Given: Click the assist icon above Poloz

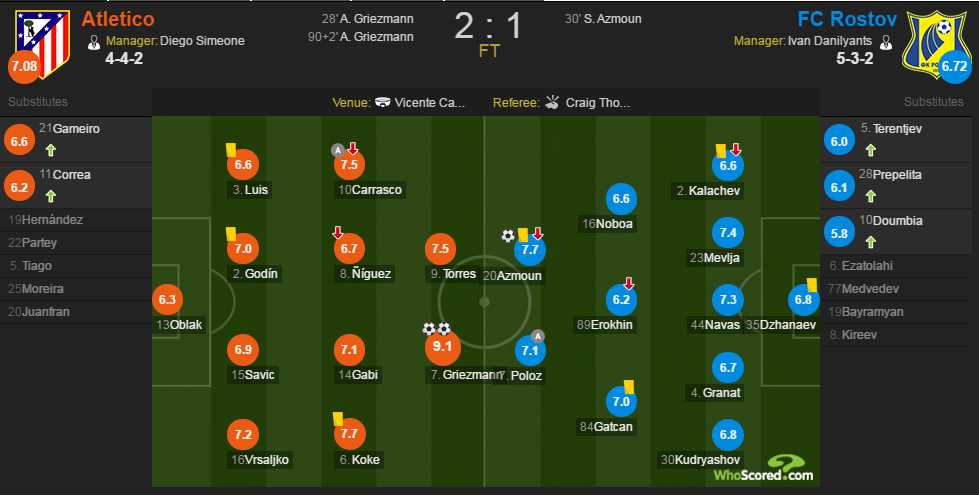Looking at the screenshot, I should (538, 336).
